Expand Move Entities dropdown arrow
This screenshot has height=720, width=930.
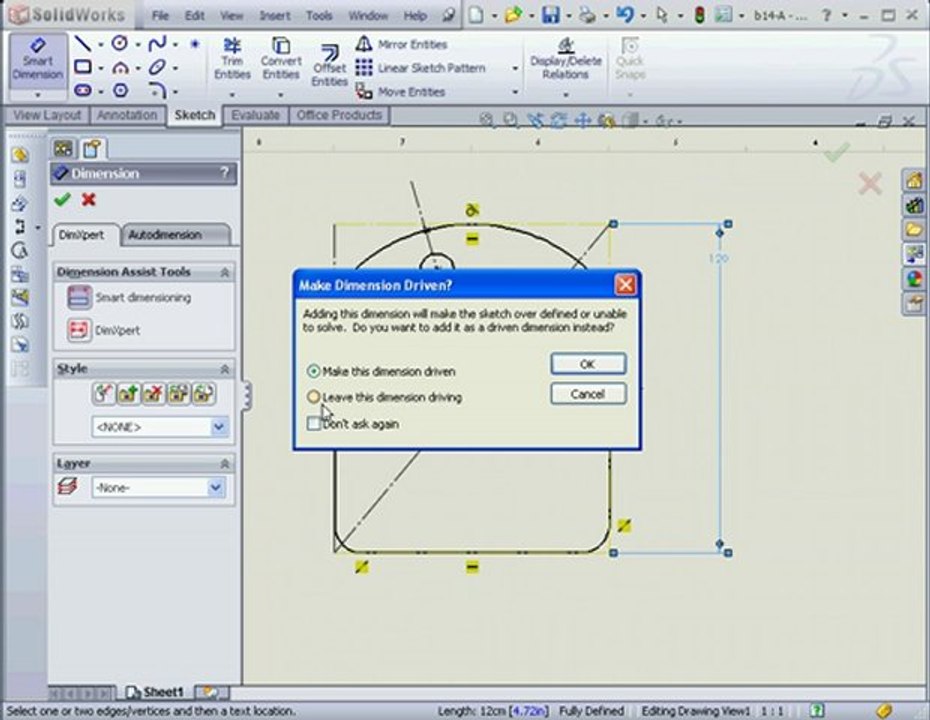(515, 91)
